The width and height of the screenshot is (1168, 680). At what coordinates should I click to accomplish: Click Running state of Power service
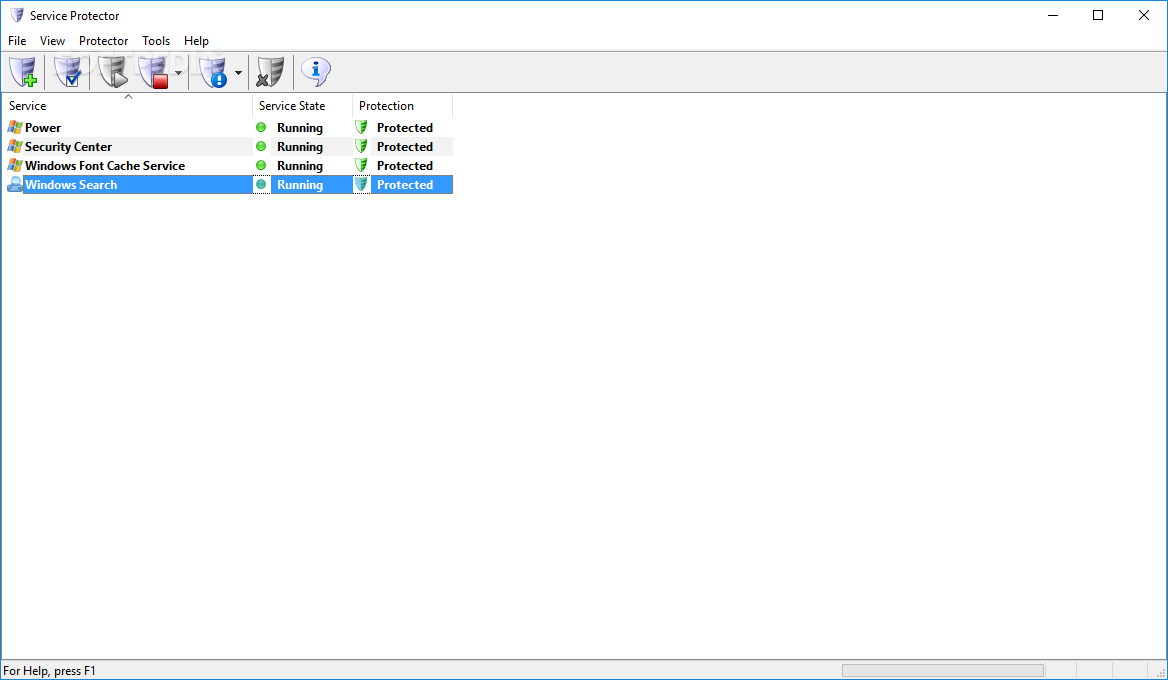299,128
